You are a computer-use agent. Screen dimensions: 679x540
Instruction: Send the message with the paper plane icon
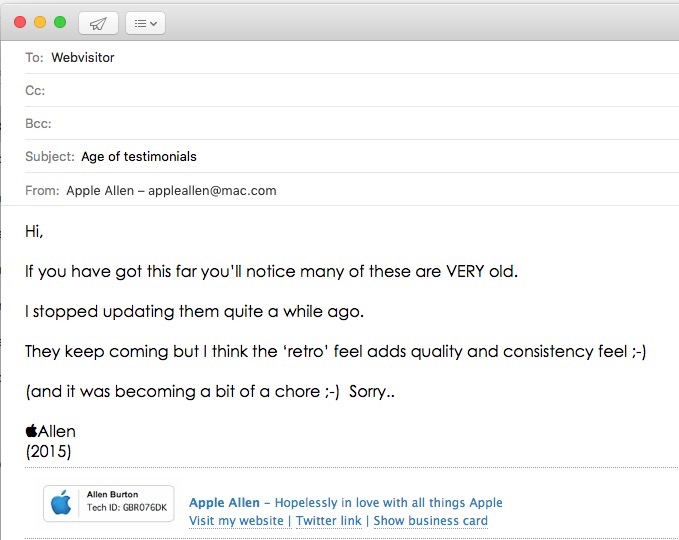[x=98, y=22]
